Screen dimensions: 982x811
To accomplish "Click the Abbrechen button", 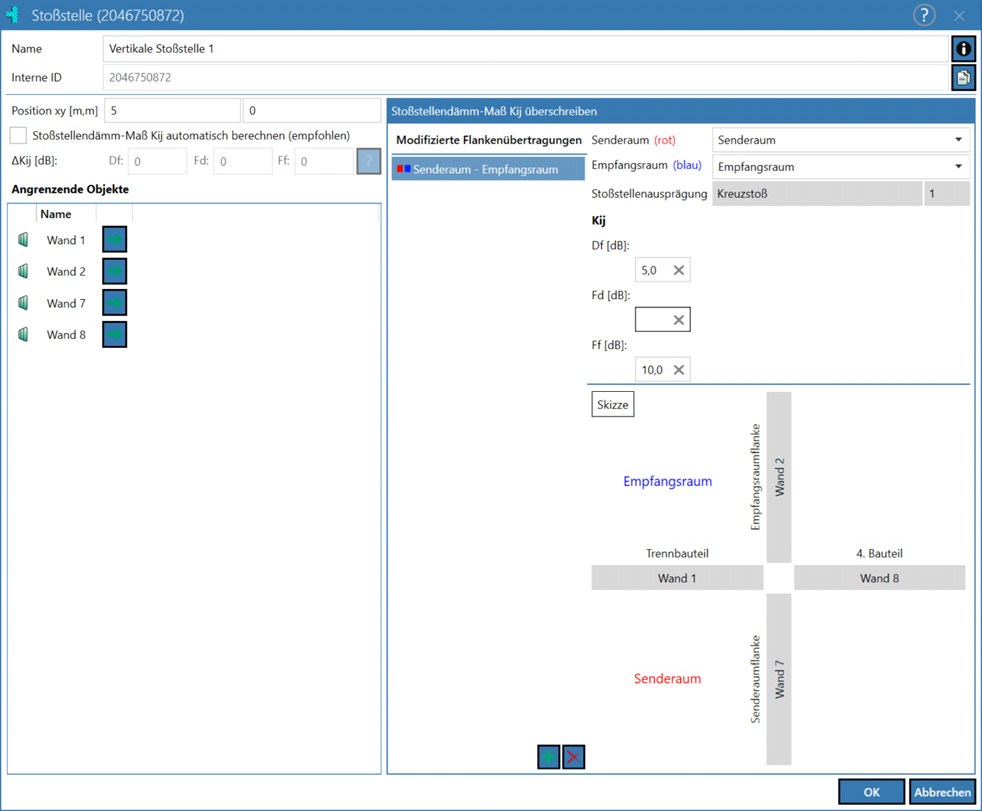I will (x=942, y=792).
